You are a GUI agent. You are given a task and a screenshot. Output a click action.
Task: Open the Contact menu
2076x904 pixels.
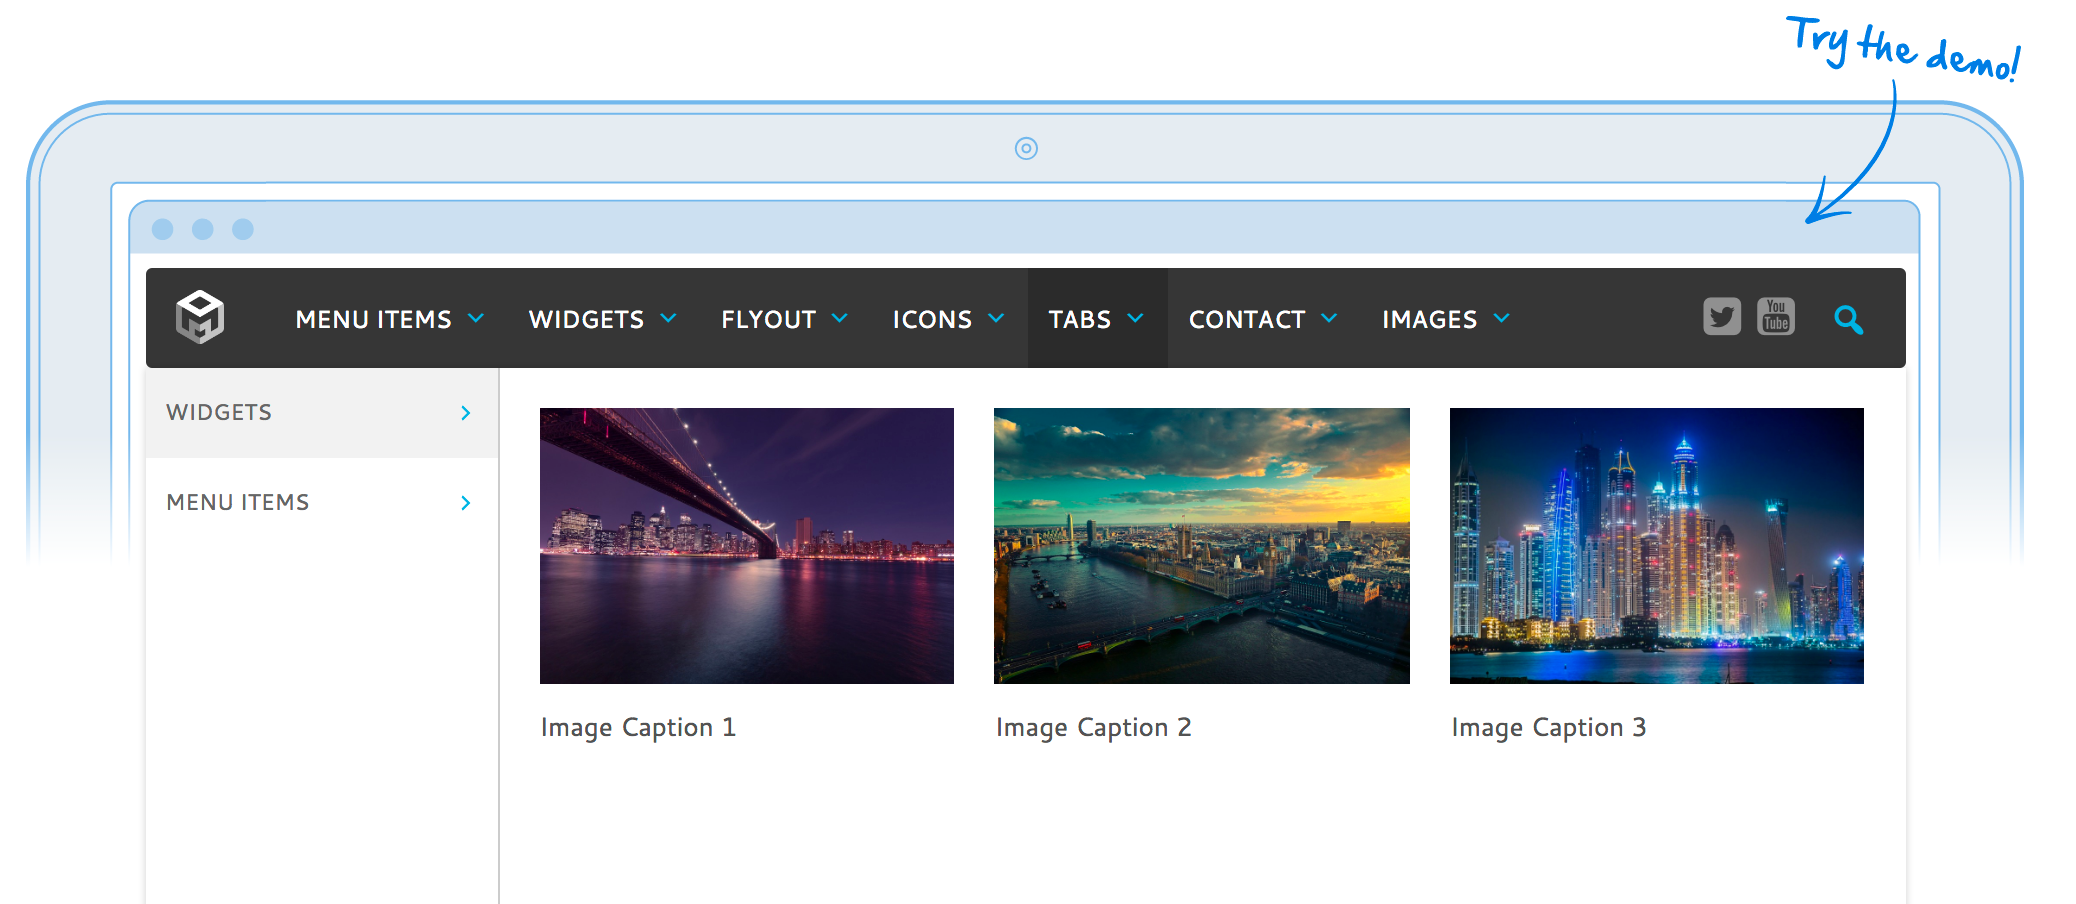tap(1262, 319)
